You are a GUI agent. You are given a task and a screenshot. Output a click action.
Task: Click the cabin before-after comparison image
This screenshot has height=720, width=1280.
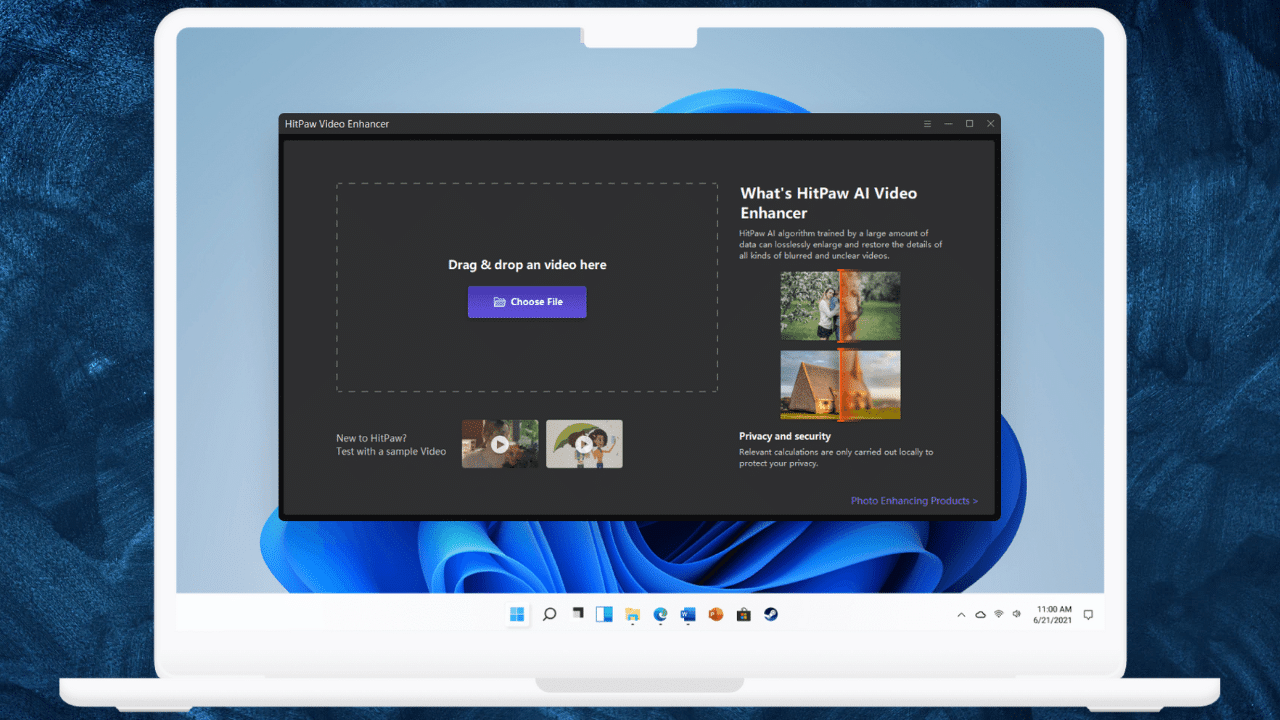pos(840,384)
